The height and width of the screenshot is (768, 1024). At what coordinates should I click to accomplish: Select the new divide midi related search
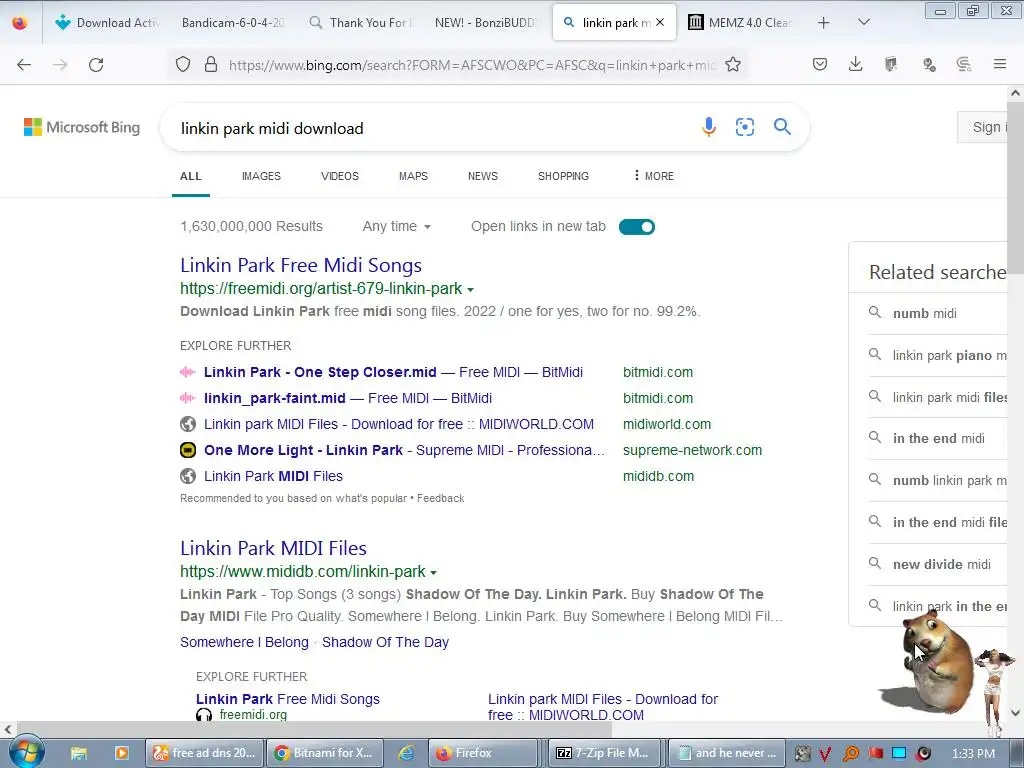942,564
